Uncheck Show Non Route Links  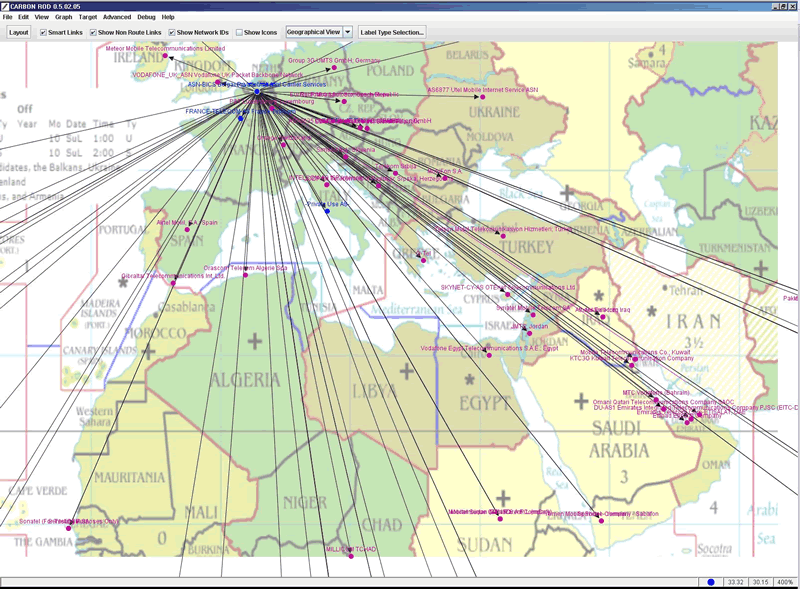(93, 32)
